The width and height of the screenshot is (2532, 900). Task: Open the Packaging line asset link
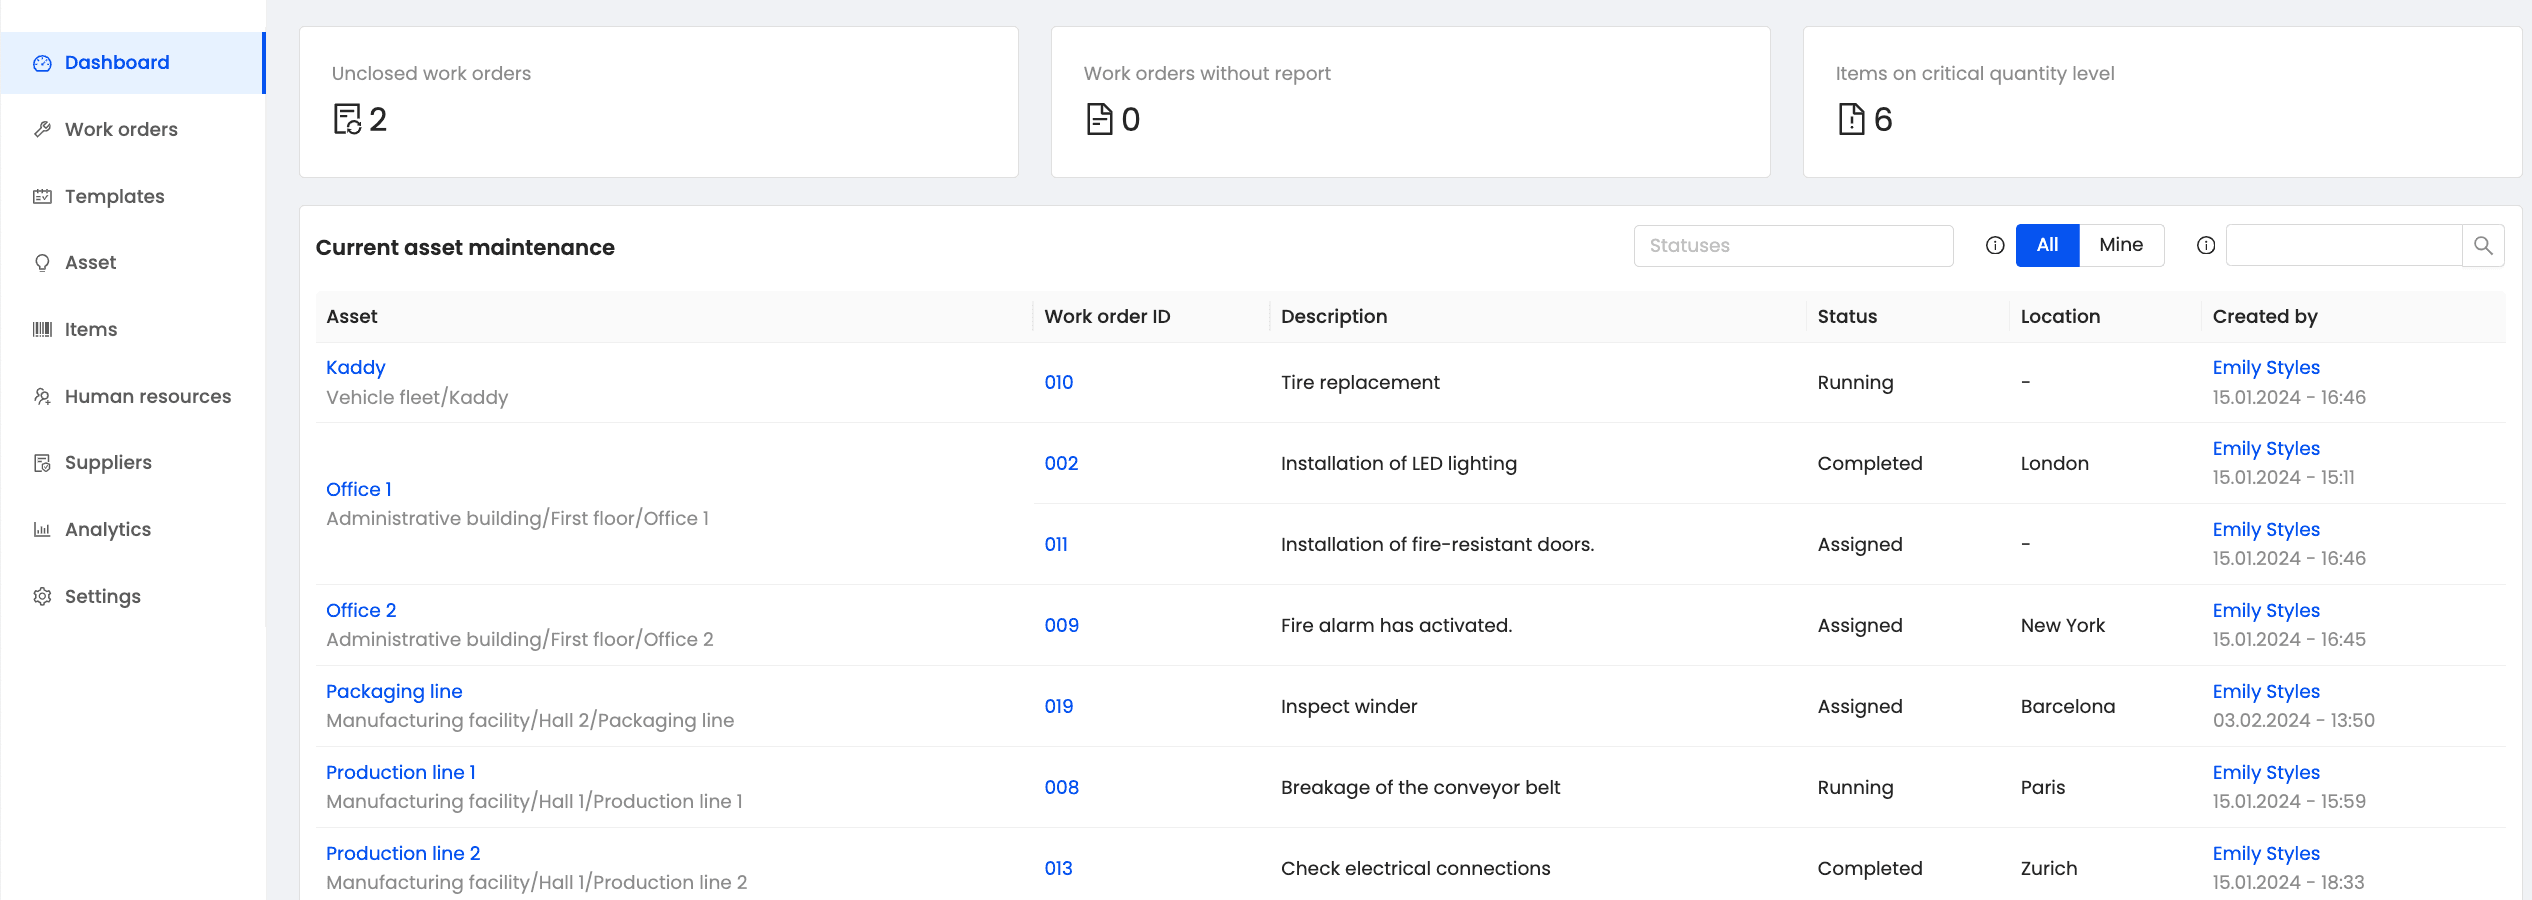[394, 692]
